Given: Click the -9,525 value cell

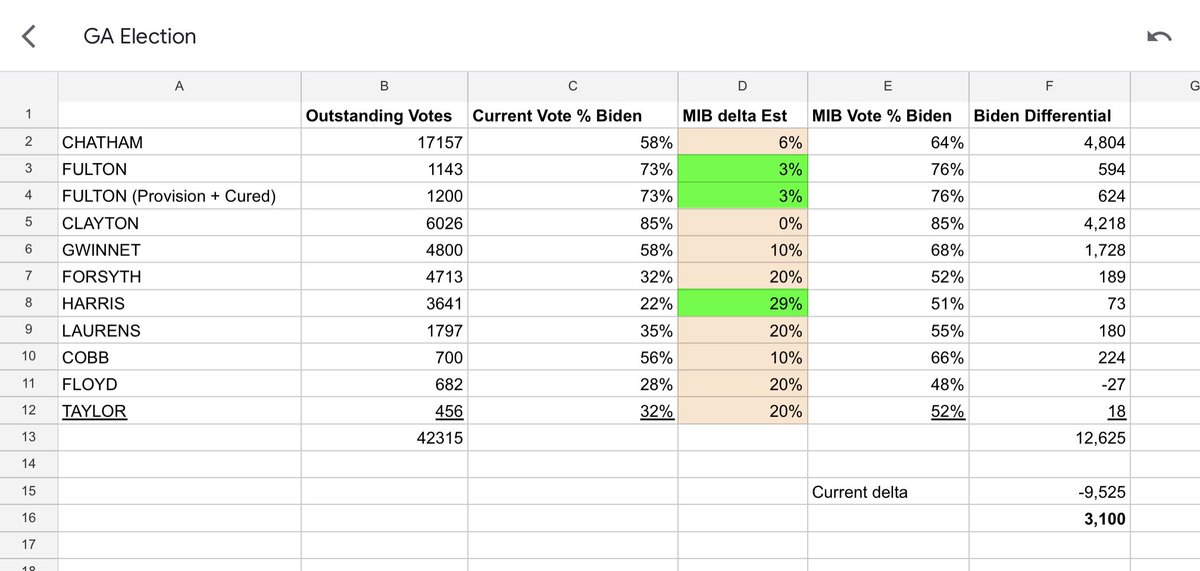Looking at the screenshot, I should (1050, 492).
